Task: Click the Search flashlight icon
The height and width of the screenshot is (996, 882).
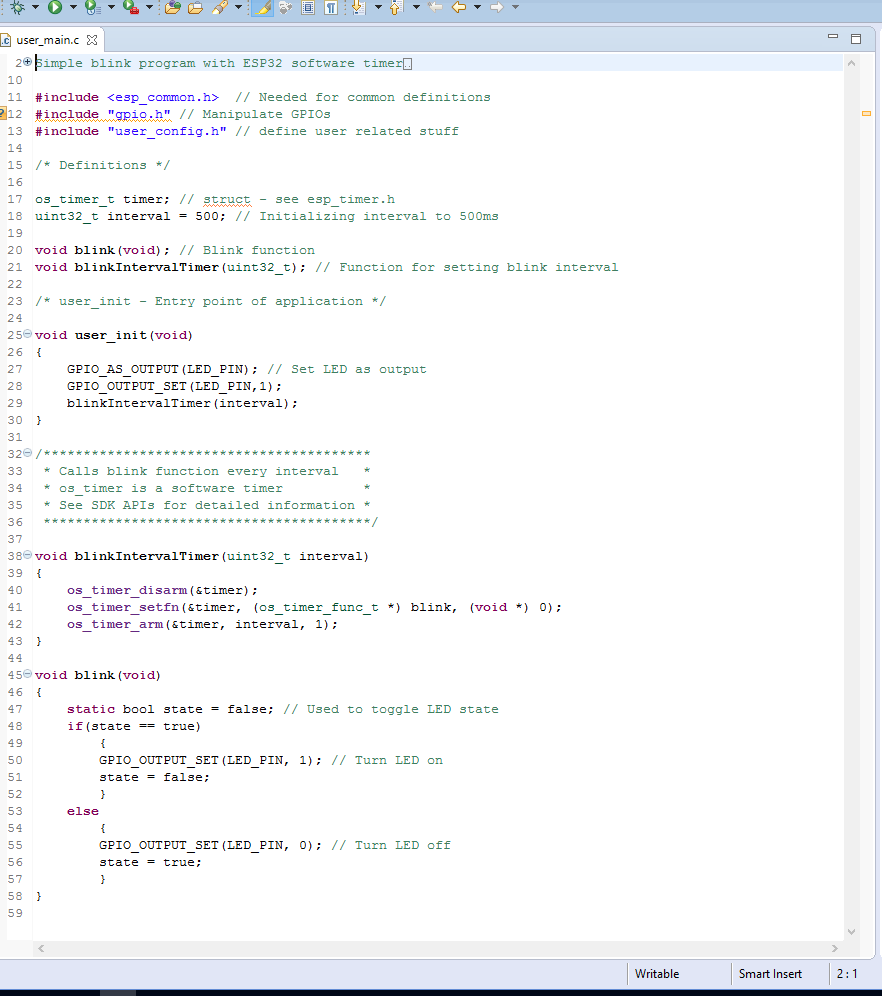Action: pyautogui.click(x=220, y=8)
